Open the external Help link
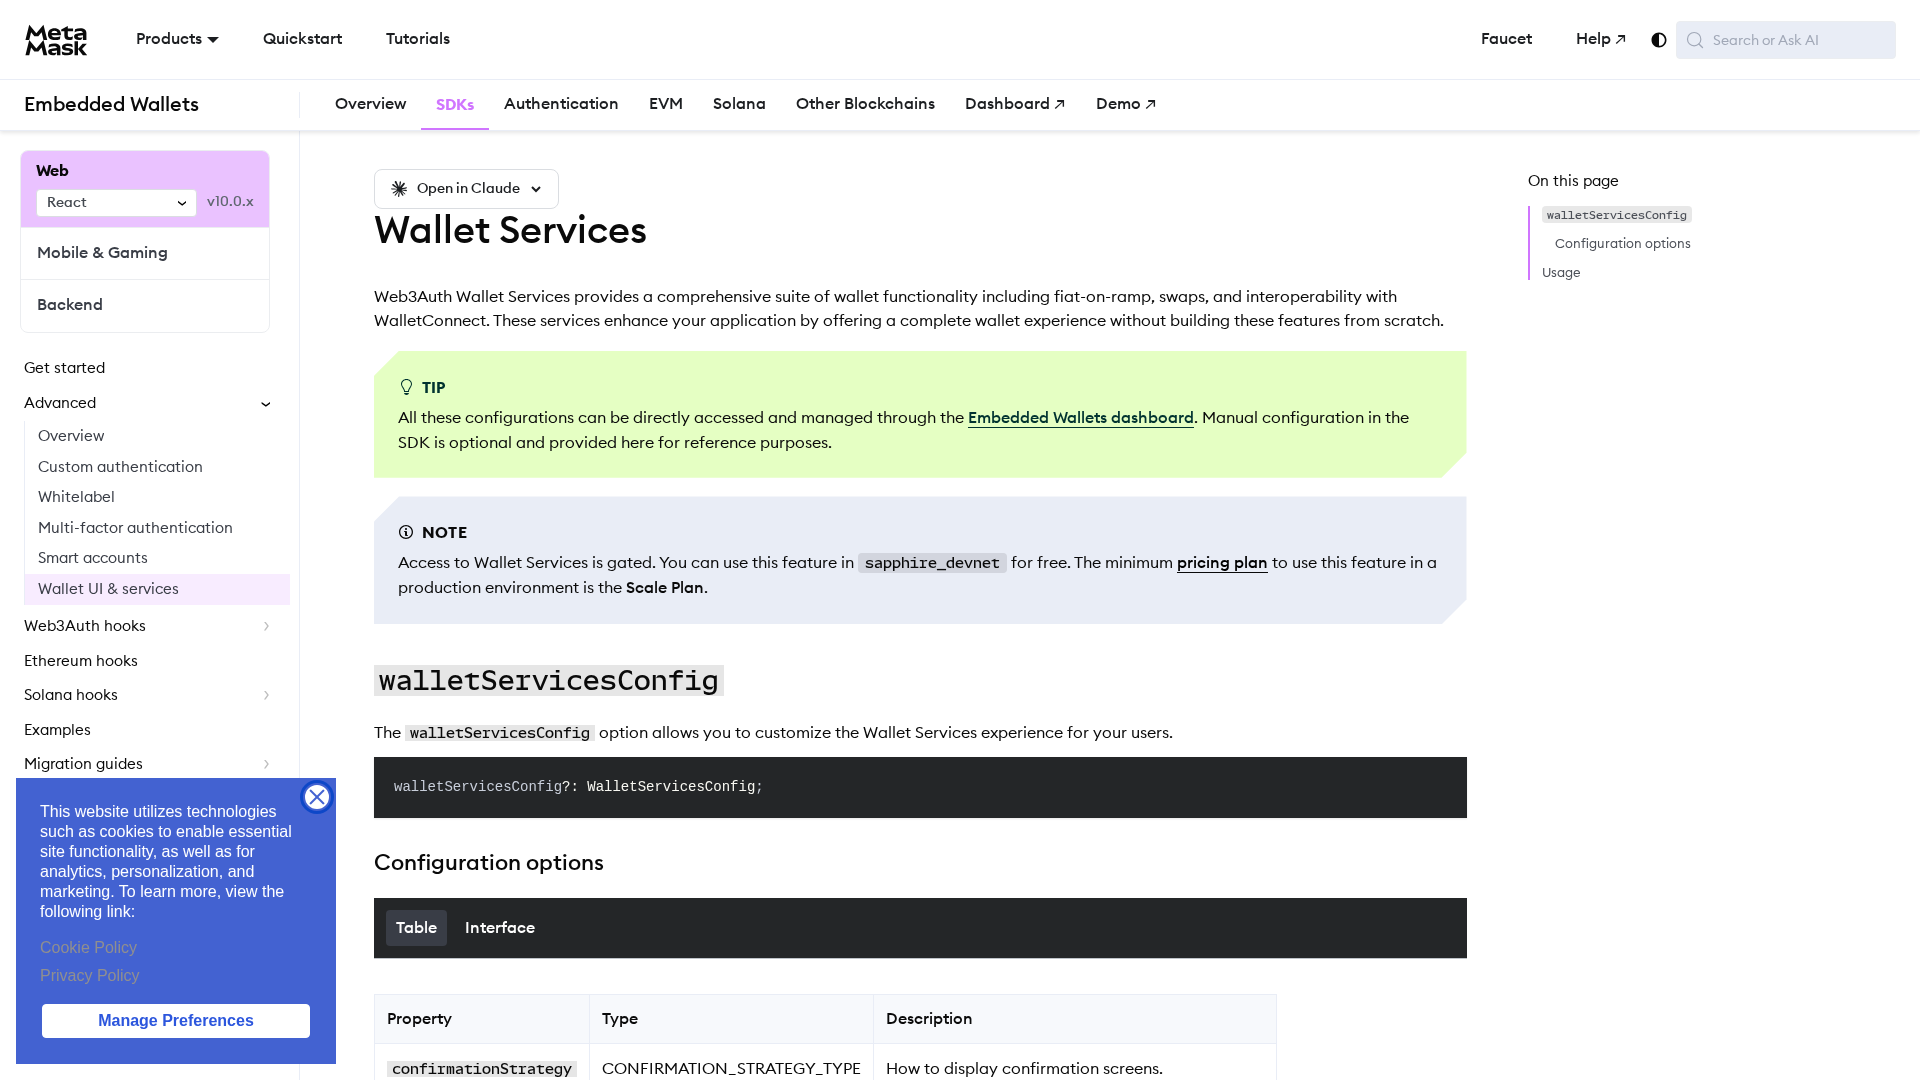 click(1600, 39)
